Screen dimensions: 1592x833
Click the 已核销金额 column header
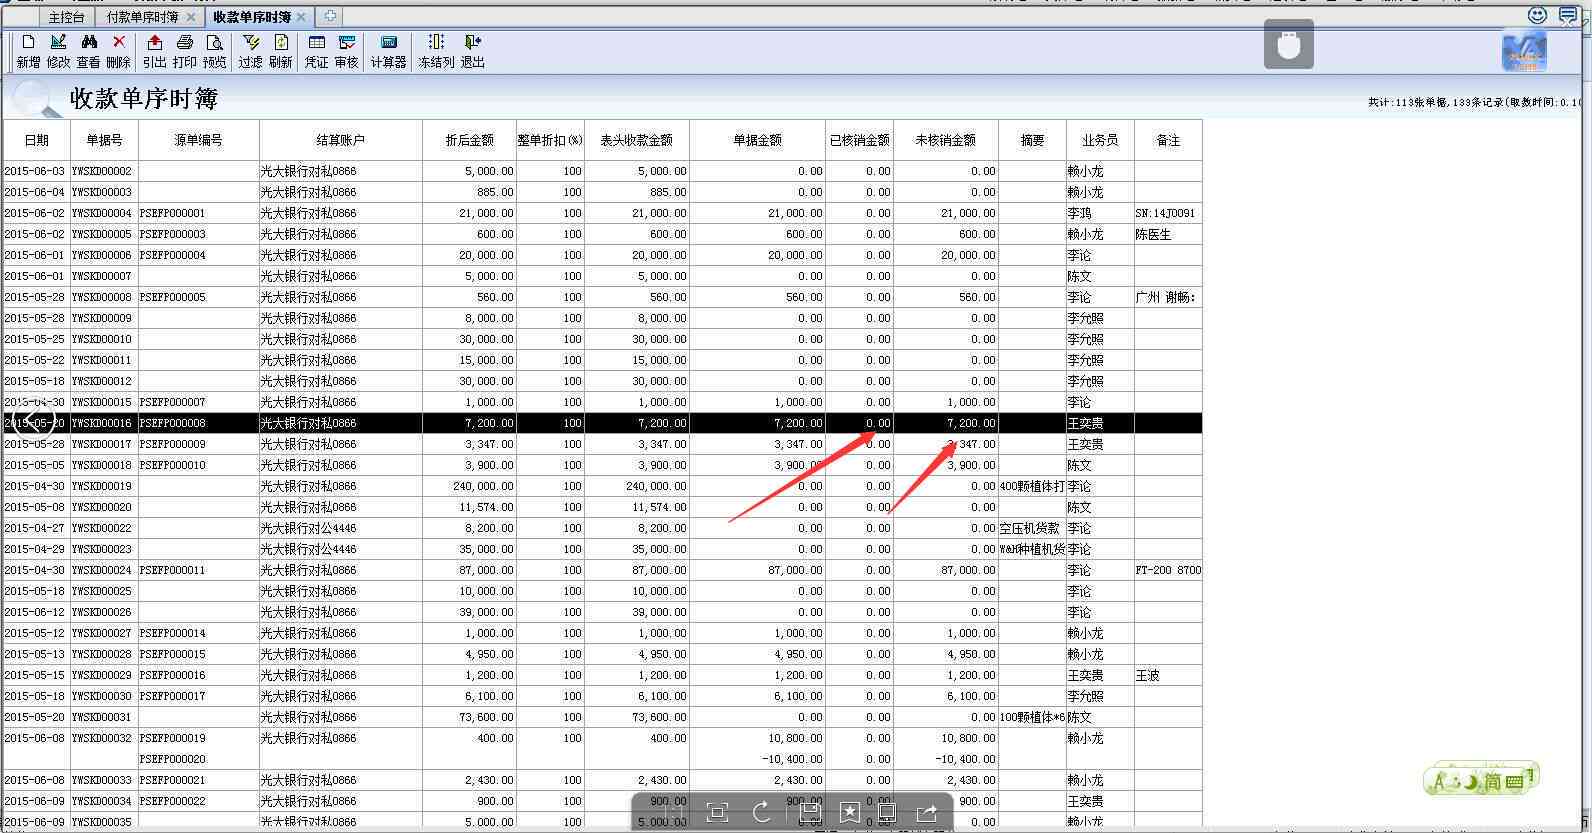859,140
